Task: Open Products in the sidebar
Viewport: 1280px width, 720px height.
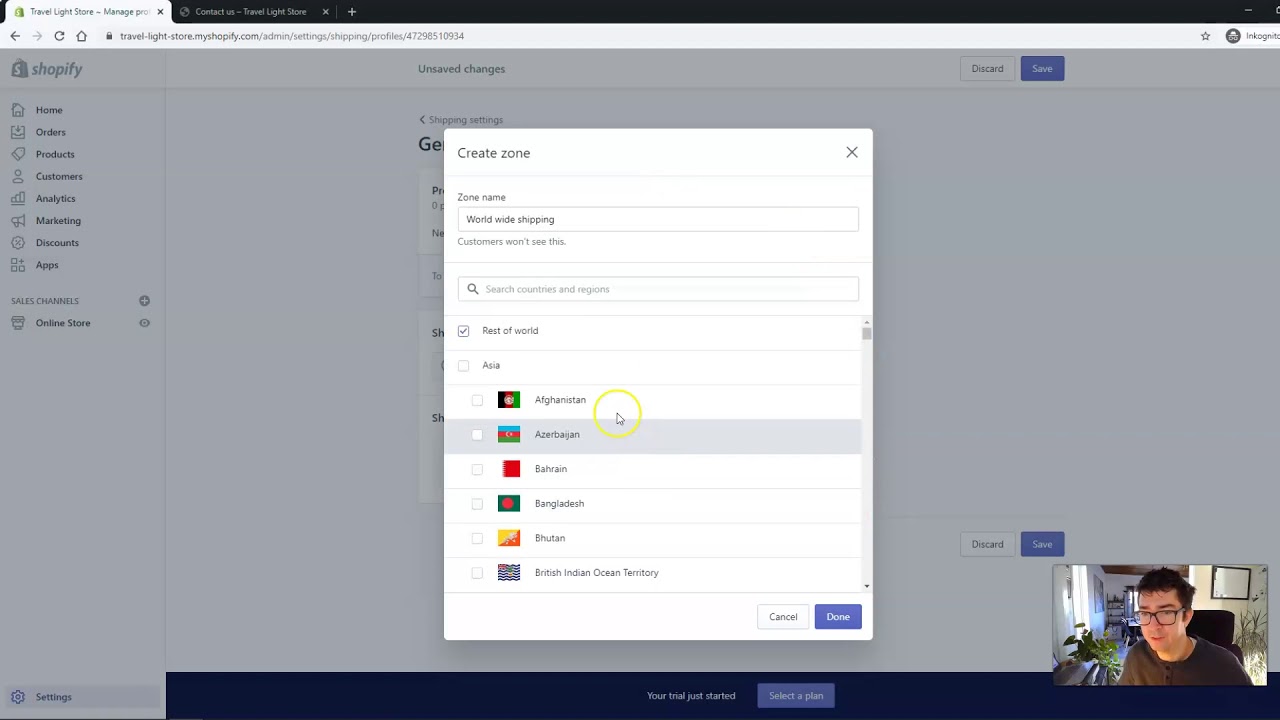Action: pos(55,154)
